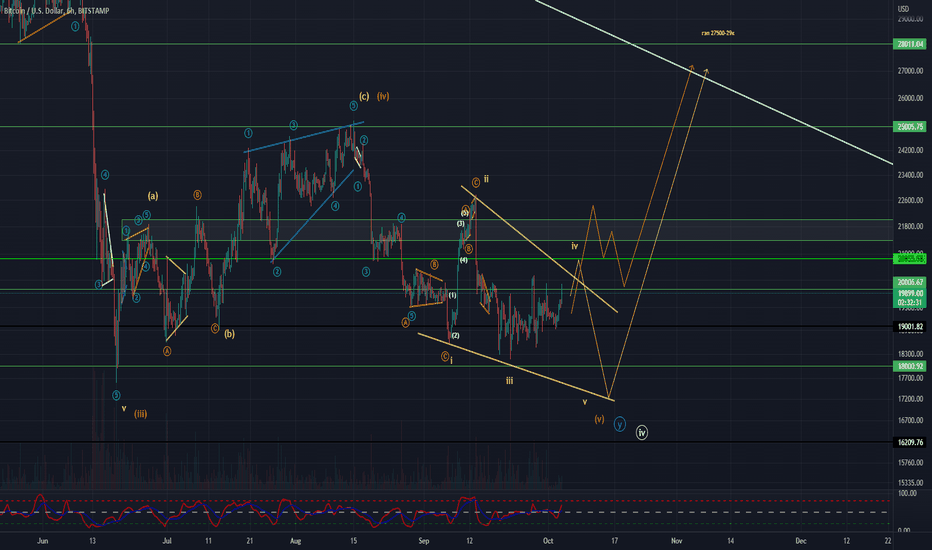Image resolution: width=932 pixels, height=550 pixels.
Task: Click the 23400.00 price axis value
Action: (910, 175)
